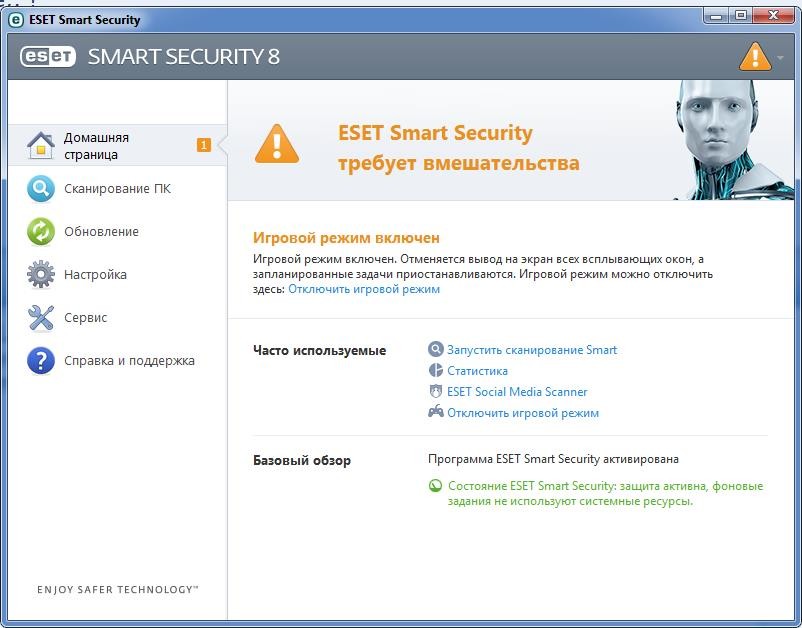Click the ESET logo in the header
This screenshot has width=802, height=628.
(48, 57)
